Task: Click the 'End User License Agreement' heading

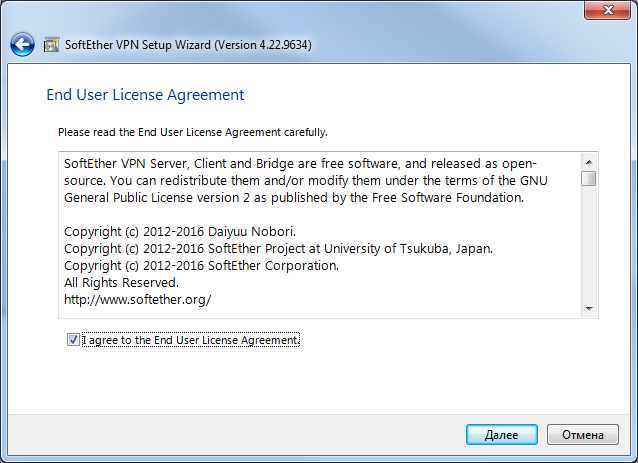Action: pyautogui.click(x=145, y=95)
